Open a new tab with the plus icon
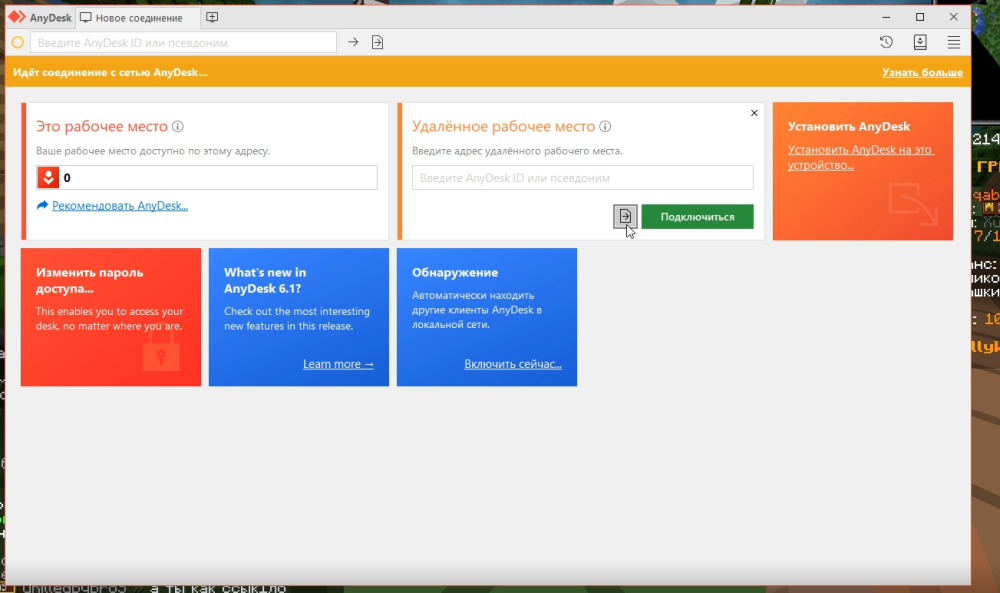 click(x=212, y=17)
